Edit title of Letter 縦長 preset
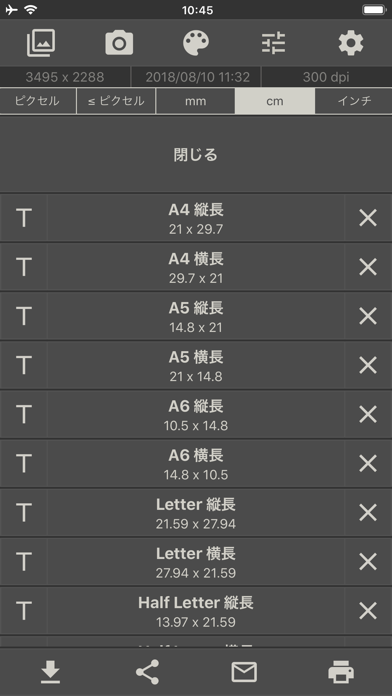This screenshot has height=696, width=392. click(24, 513)
